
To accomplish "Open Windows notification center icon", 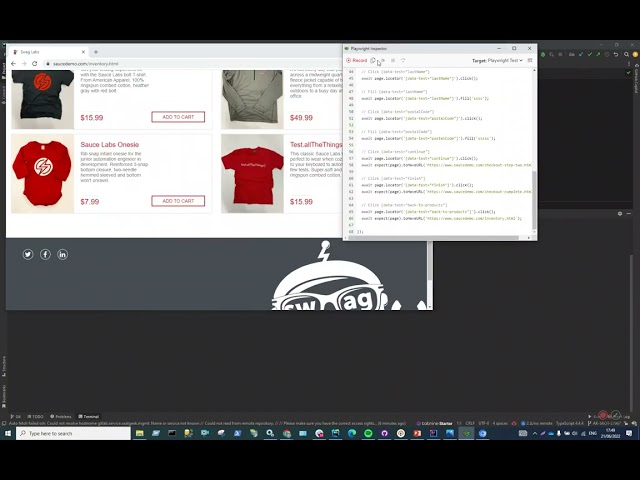I will (x=629, y=433).
